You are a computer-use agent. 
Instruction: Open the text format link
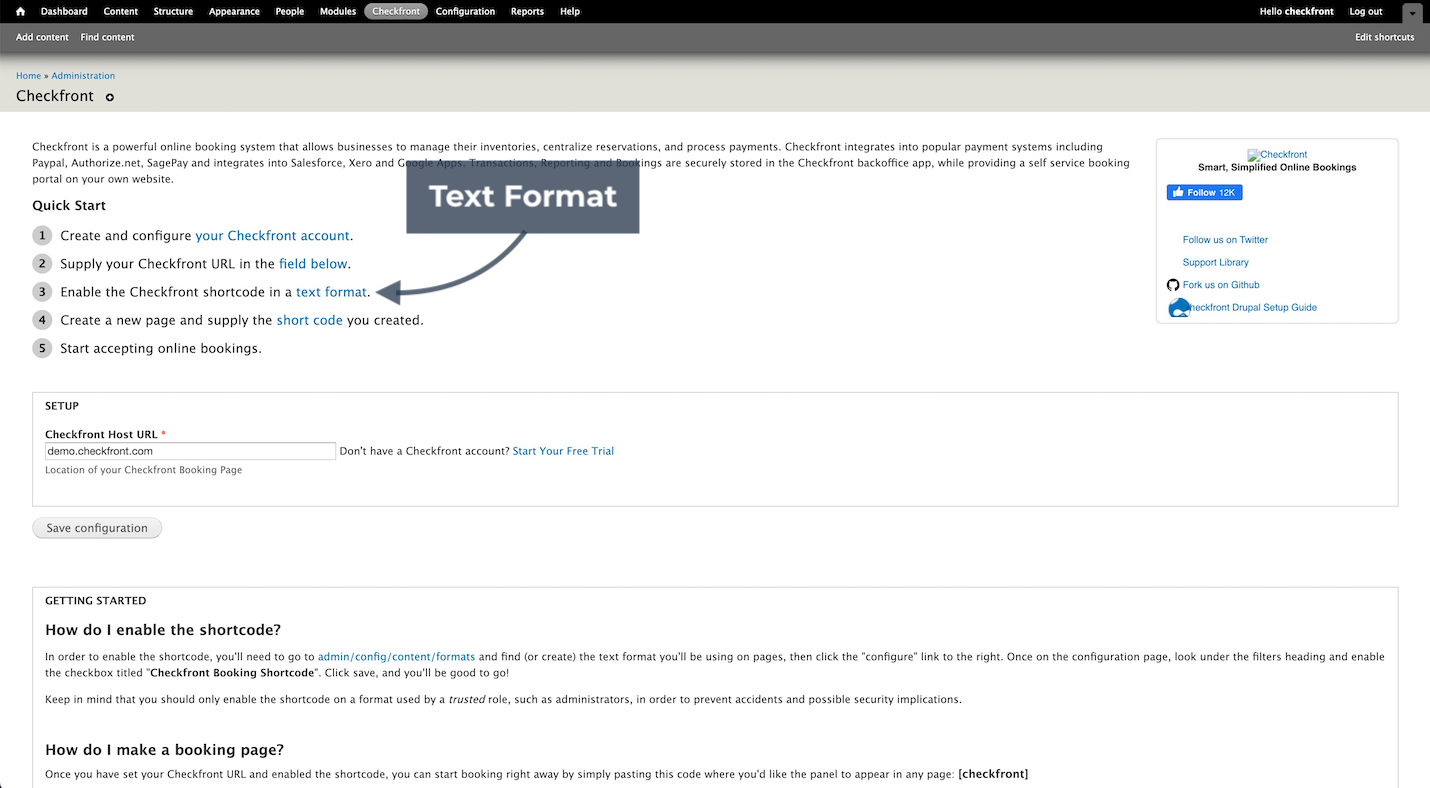[x=331, y=292]
